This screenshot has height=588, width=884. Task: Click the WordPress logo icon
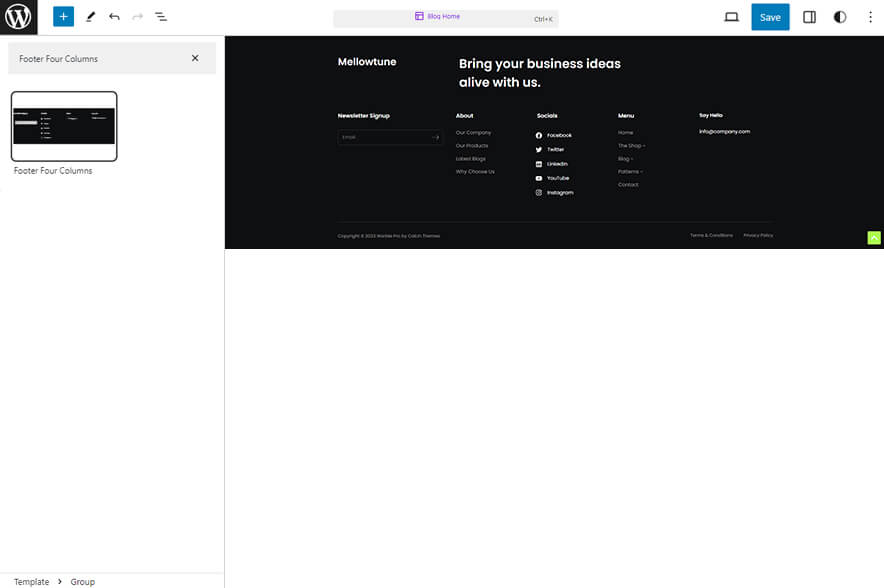coord(16,16)
